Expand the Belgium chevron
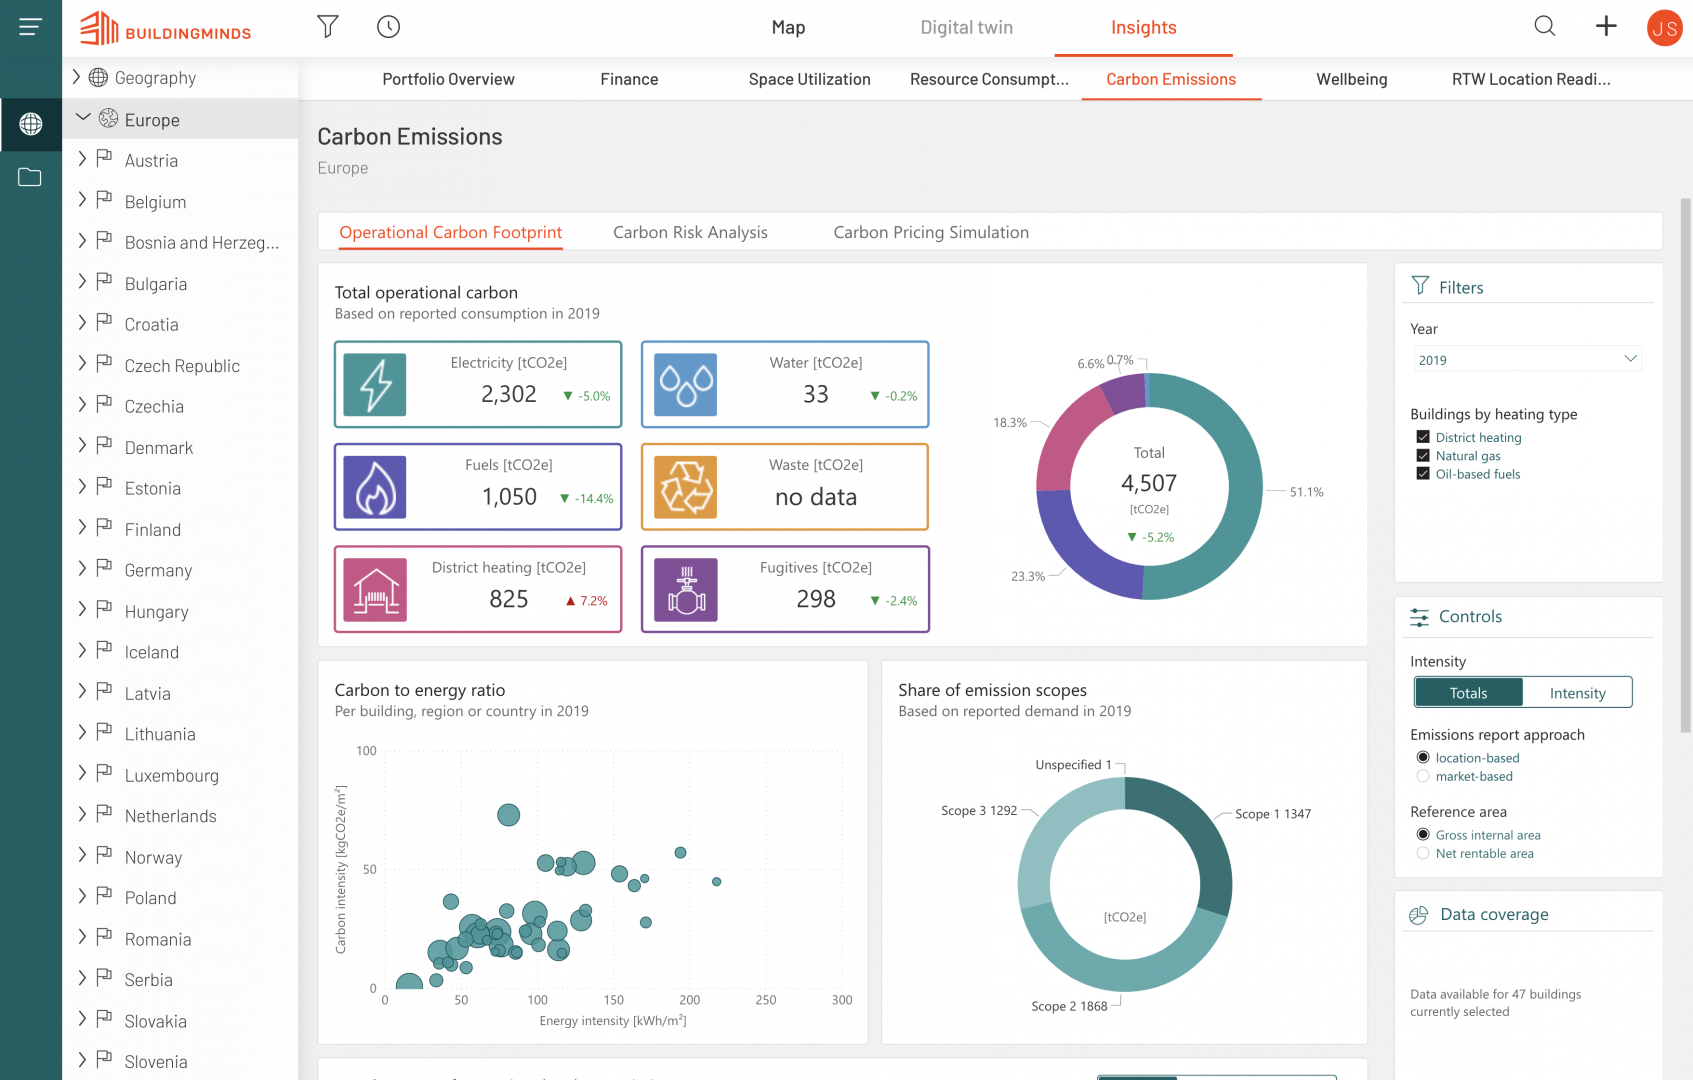 (x=82, y=199)
